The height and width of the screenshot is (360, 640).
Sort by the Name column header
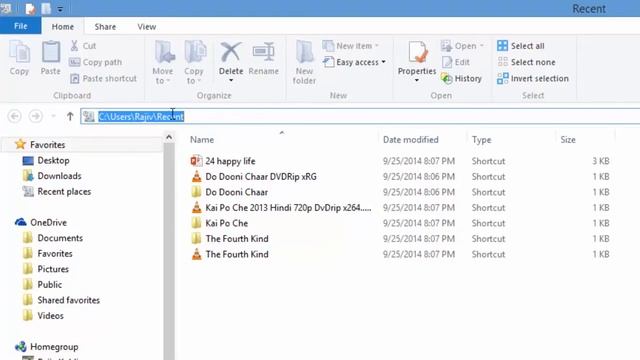click(x=202, y=140)
